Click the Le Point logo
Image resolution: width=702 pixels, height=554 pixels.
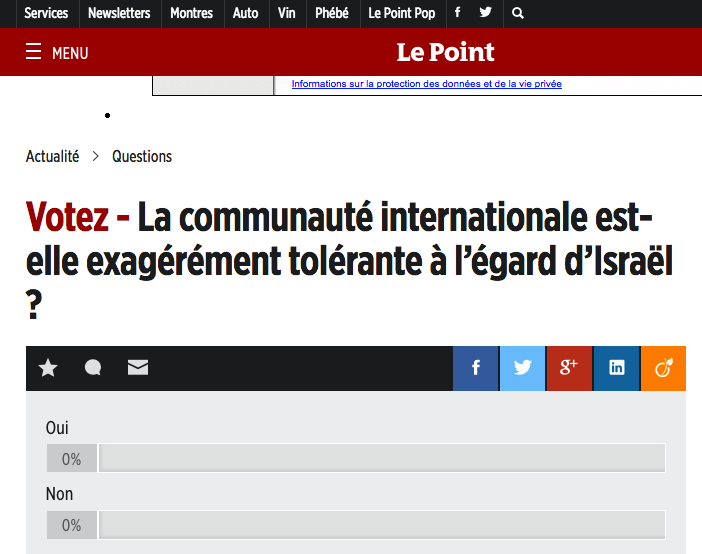click(445, 52)
